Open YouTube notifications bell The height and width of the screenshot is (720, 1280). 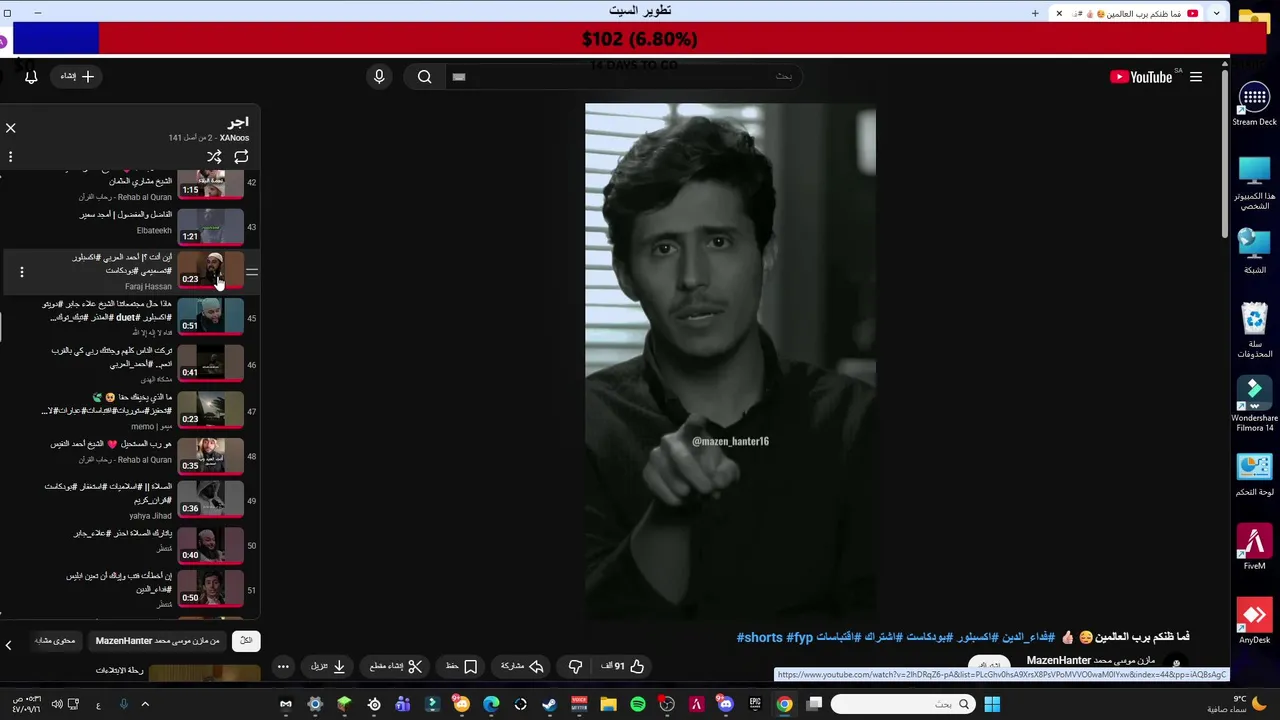pos(31,77)
